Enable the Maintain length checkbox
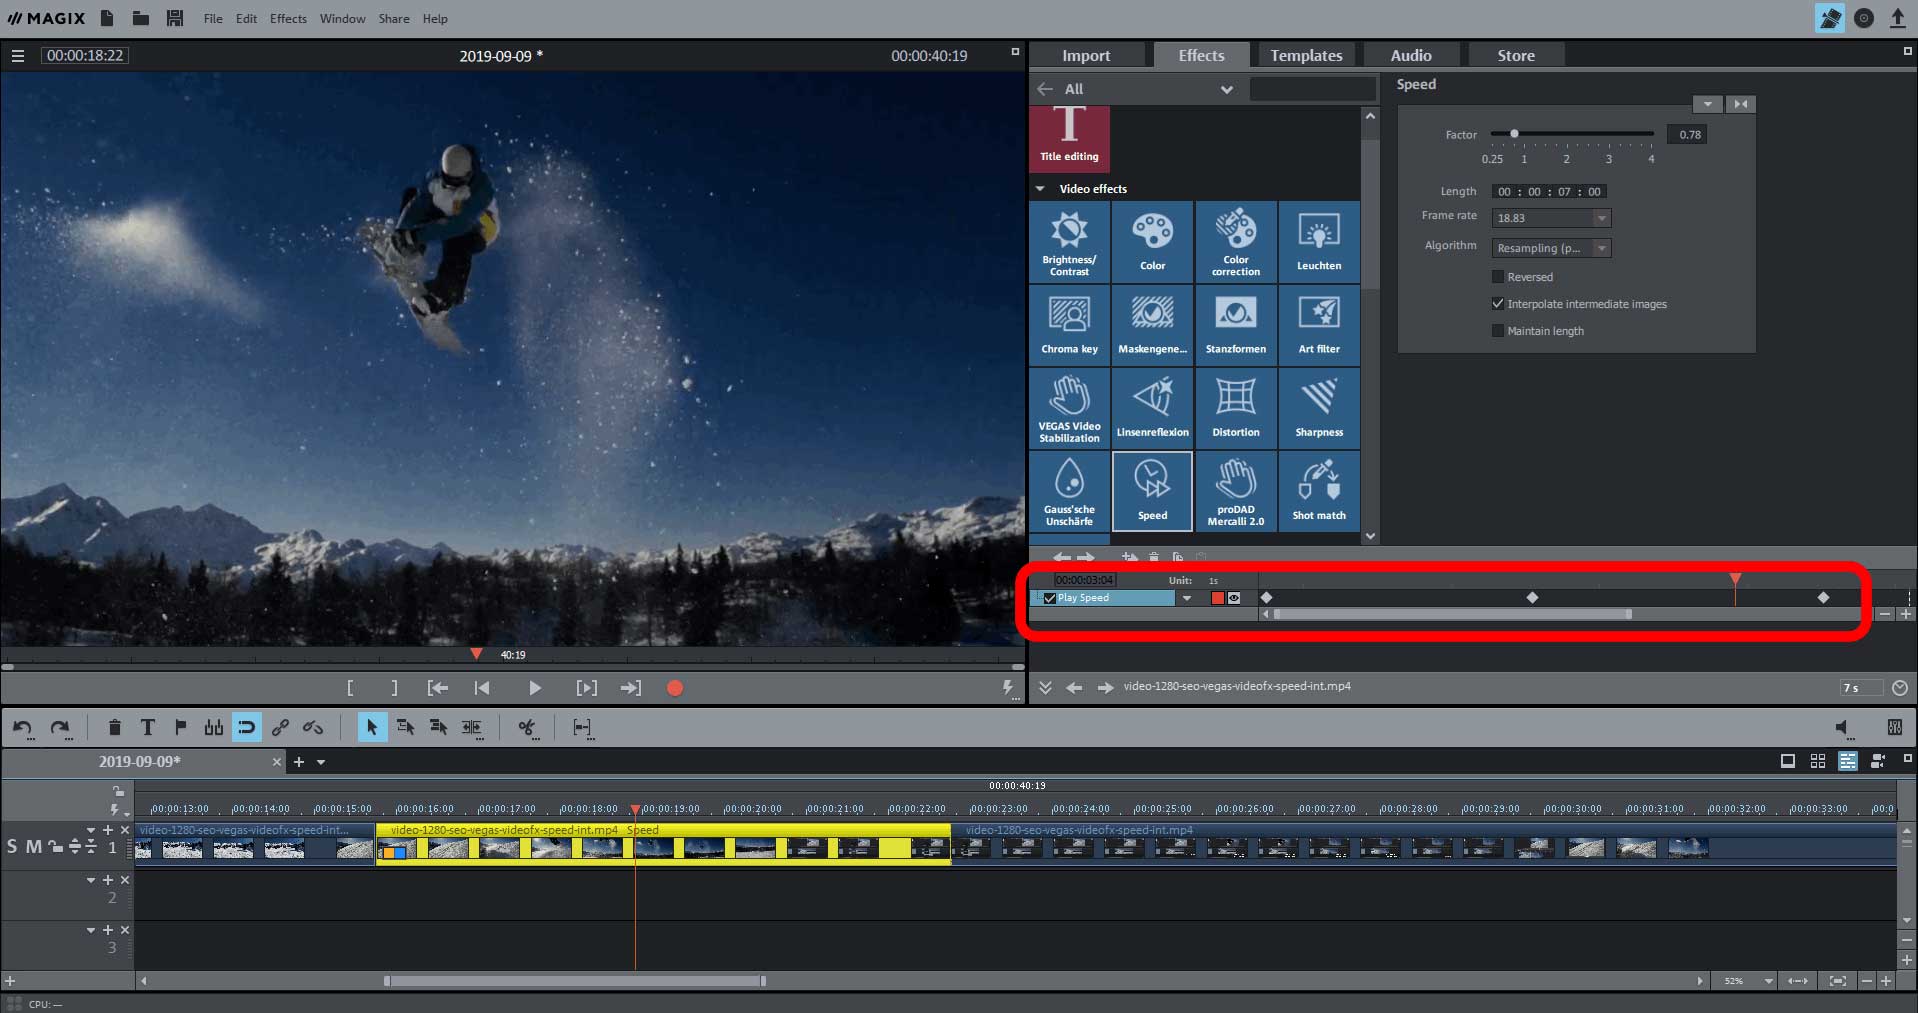 [1498, 331]
